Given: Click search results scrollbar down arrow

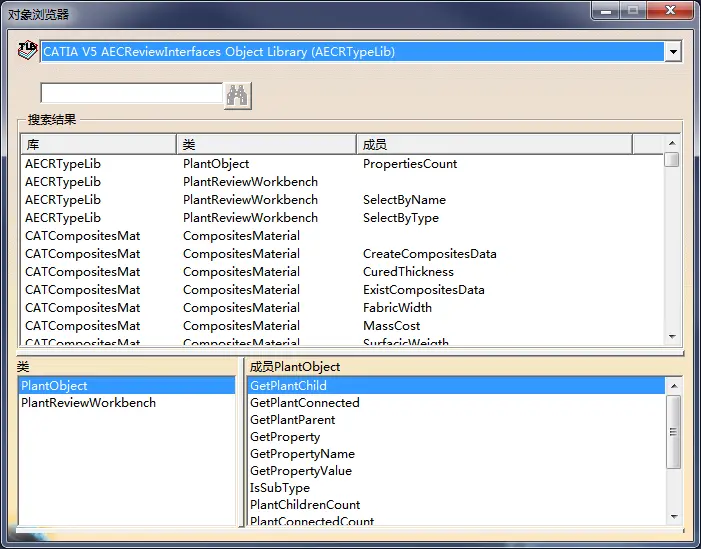Looking at the screenshot, I should (x=672, y=337).
